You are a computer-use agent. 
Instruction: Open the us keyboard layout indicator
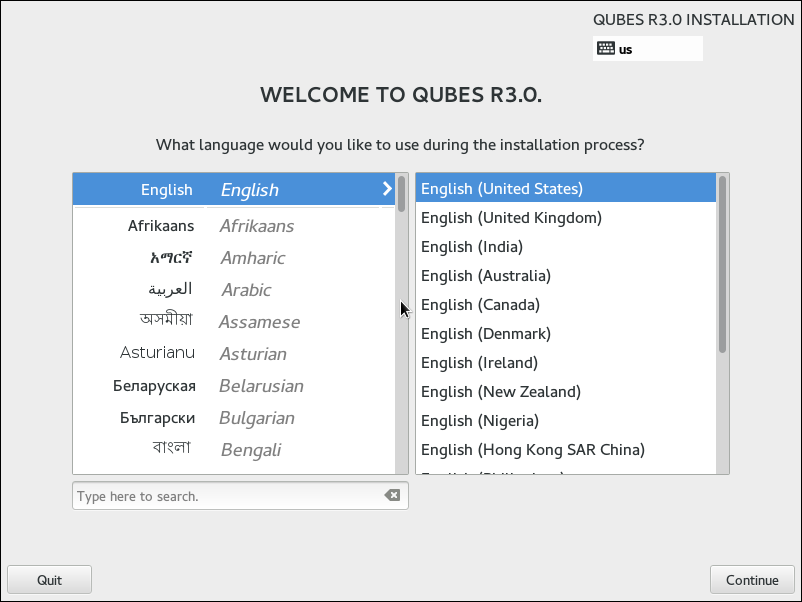click(647, 49)
